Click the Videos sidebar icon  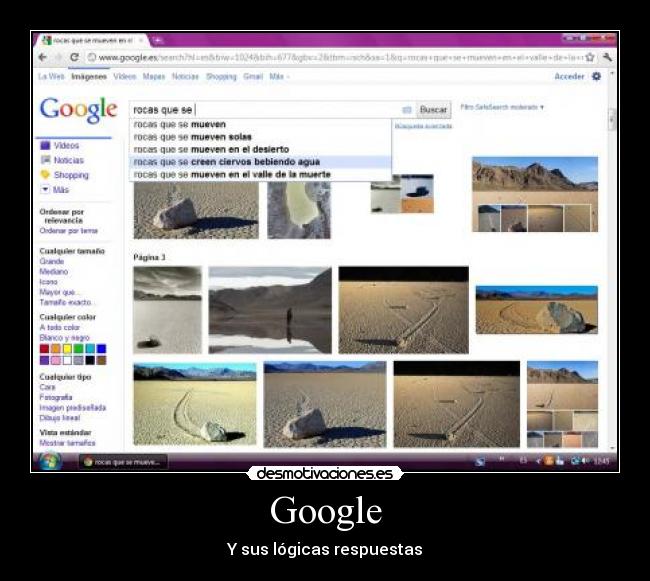(x=45, y=145)
